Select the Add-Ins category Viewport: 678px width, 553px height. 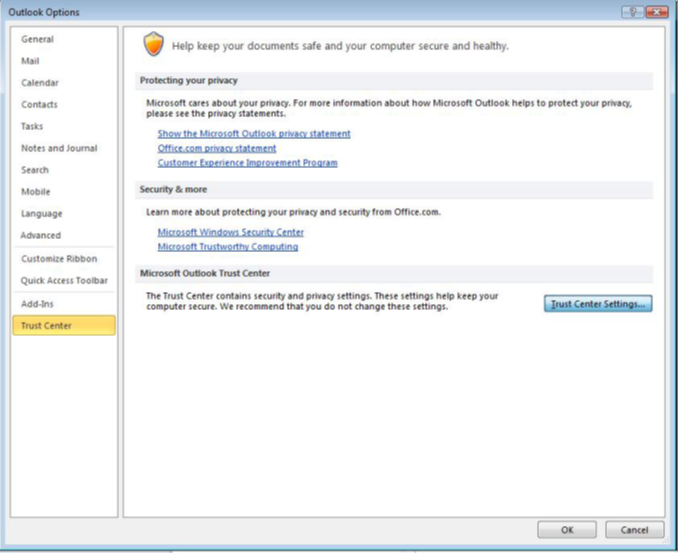(x=64, y=304)
